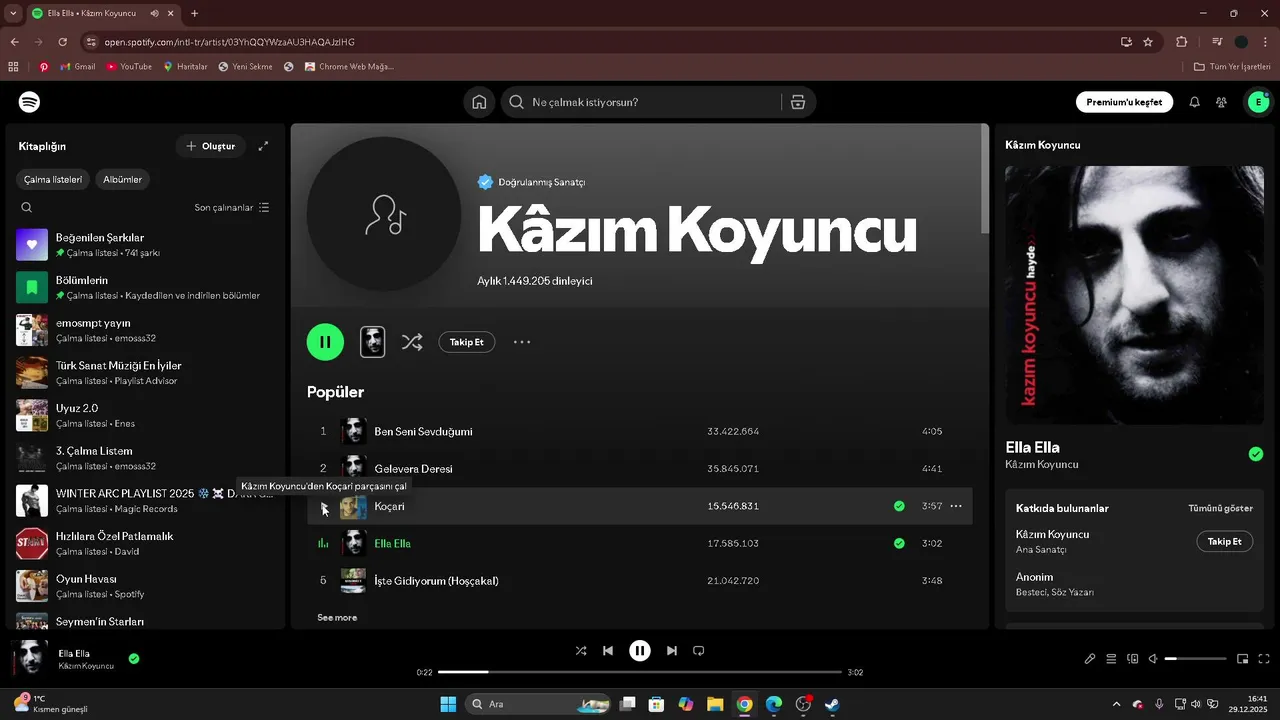Image resolution: width=1280 pixels, height=720 pixels.
Task: Play the Koçari track arrow
Action: [323, 507]
